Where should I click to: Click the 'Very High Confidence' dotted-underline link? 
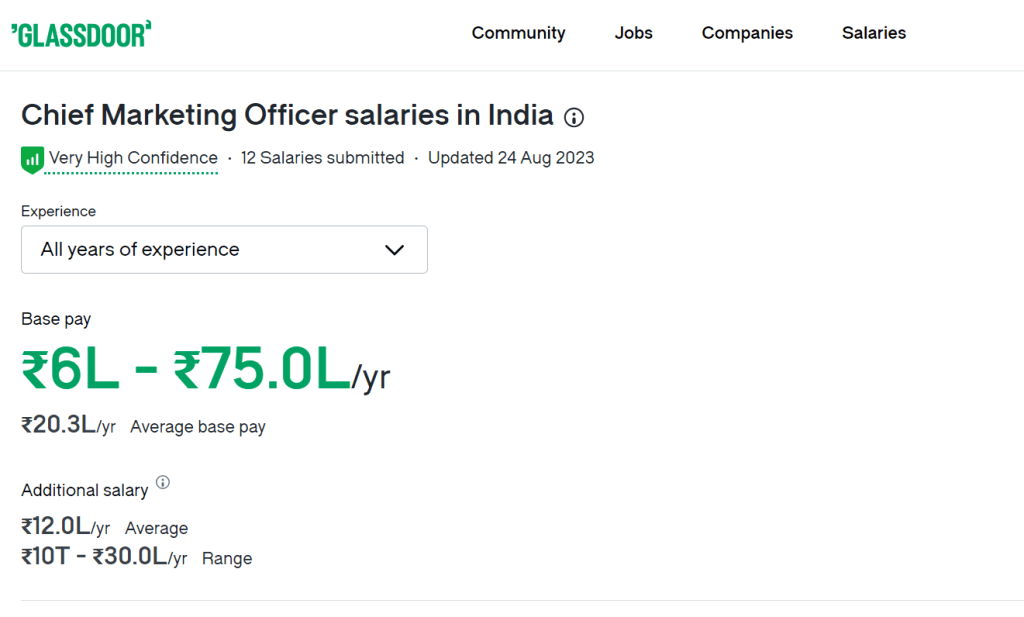point(131,158)
